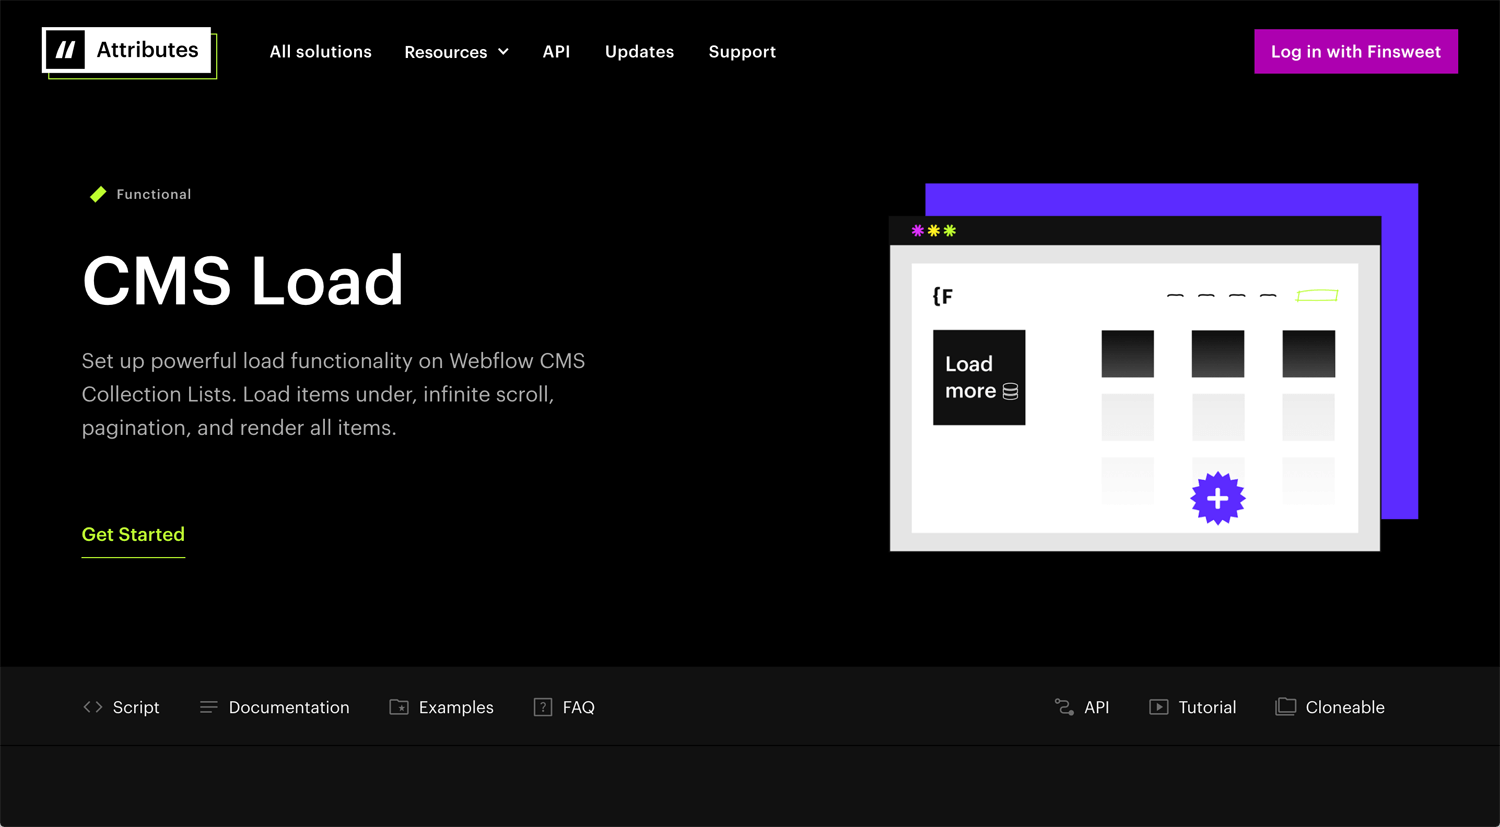Open the Resources menu
This screenshot has height=827, width=1500.
tap(457, 52)
